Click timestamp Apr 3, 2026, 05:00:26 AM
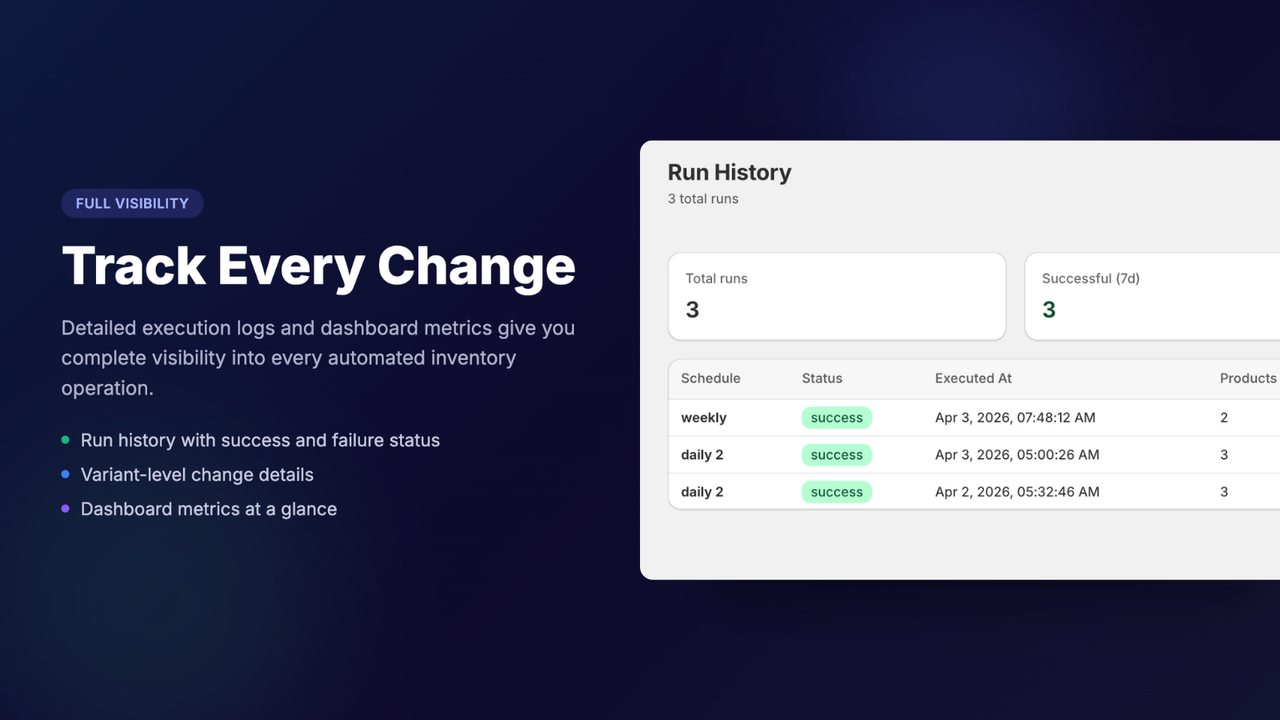Screen dimensions: 1280x720 coord(1017,455)
